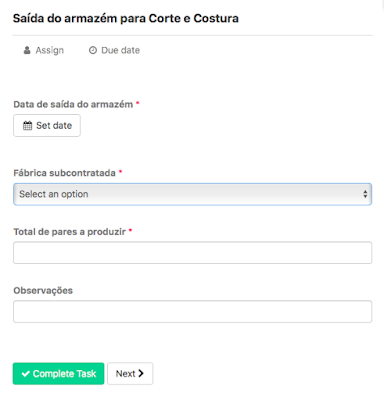Click the green Complete Task button
The image size is (384, 400).
(x=58, y=374)
